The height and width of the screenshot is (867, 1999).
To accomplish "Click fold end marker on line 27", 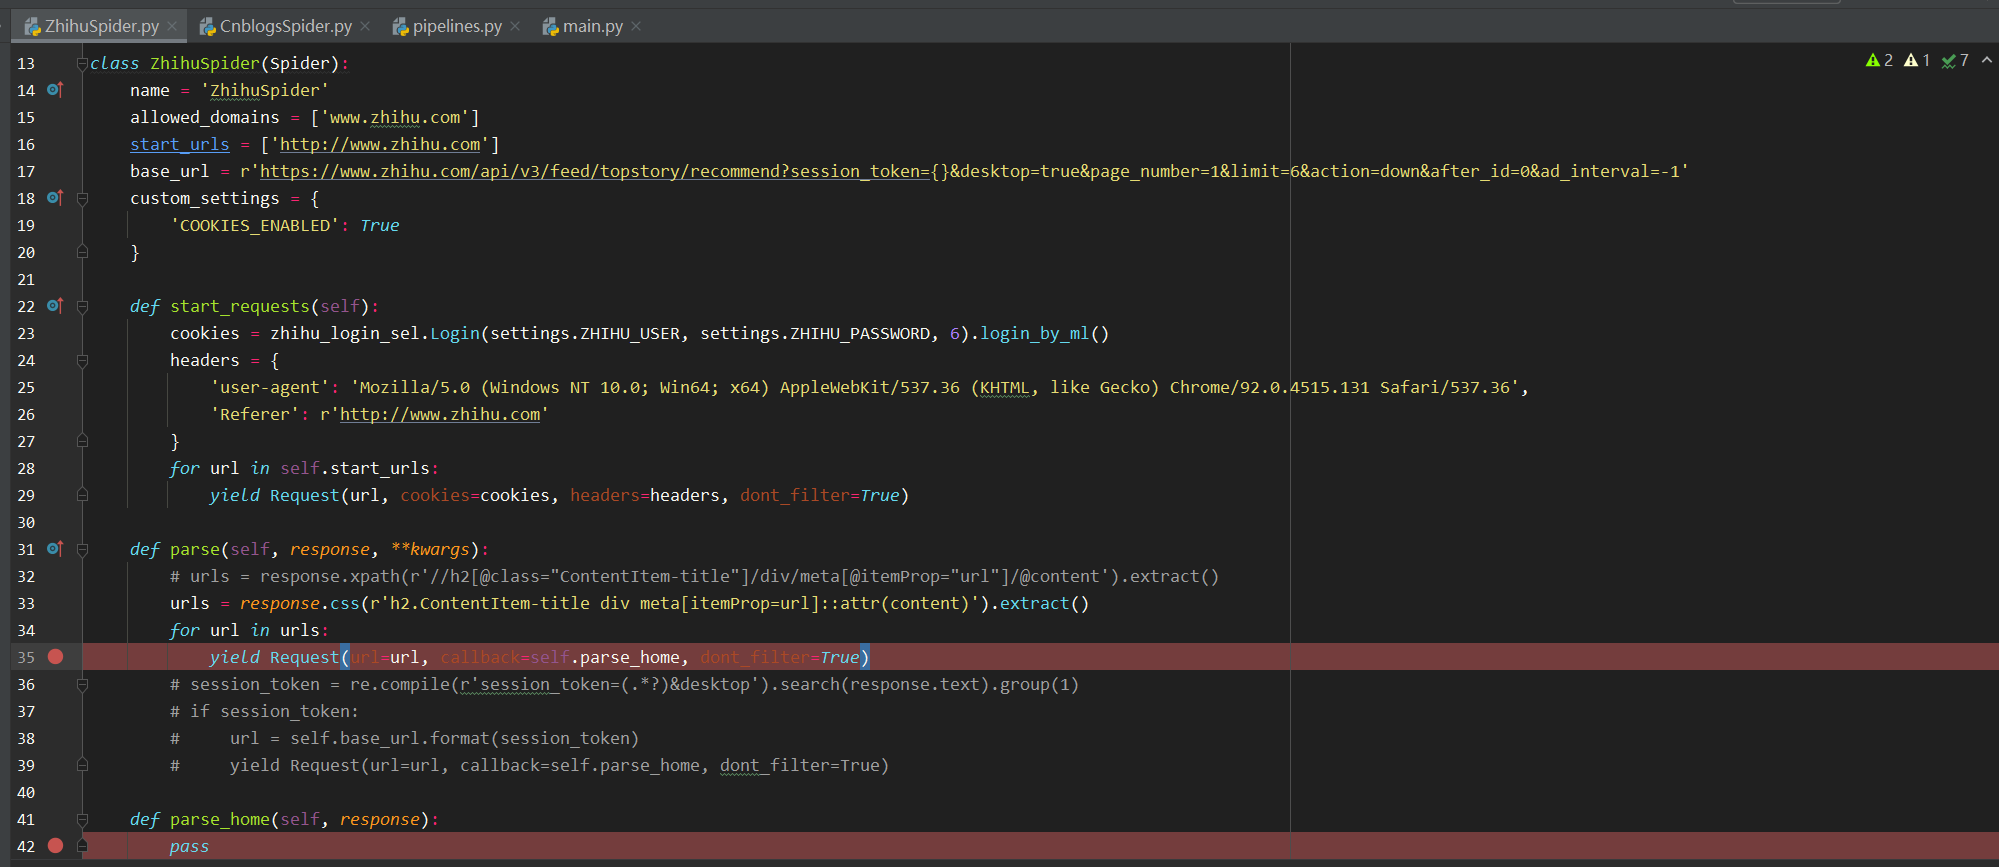I will 82,441.
